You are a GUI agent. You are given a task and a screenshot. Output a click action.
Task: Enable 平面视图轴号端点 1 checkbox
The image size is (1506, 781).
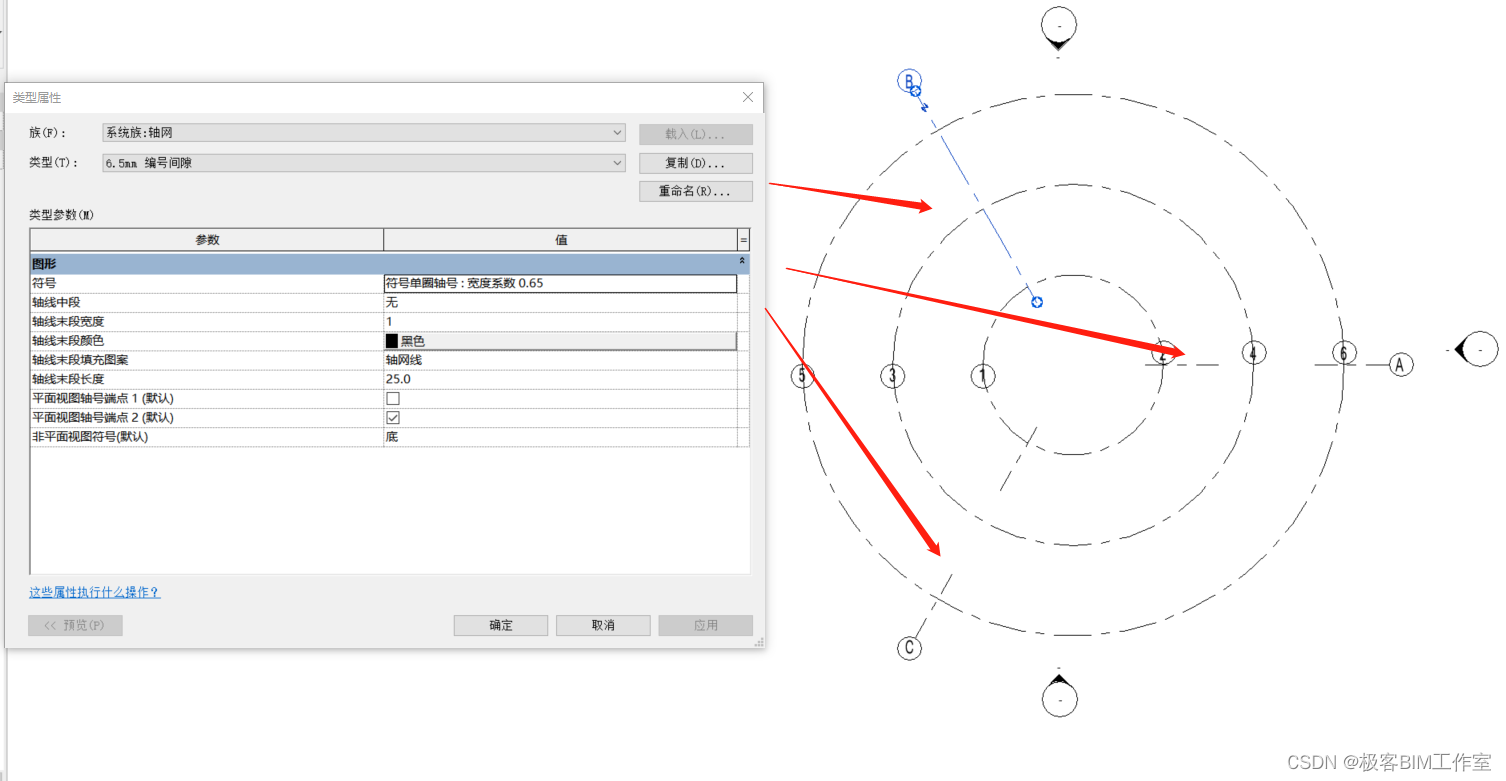(393, 398)
